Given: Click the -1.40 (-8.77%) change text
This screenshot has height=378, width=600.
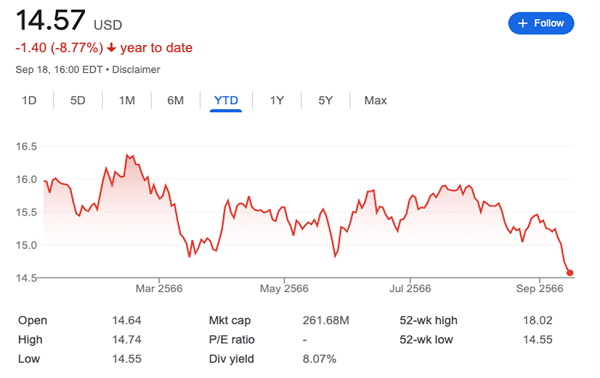Looking at the screenshot, I should (x=59, y=48).
